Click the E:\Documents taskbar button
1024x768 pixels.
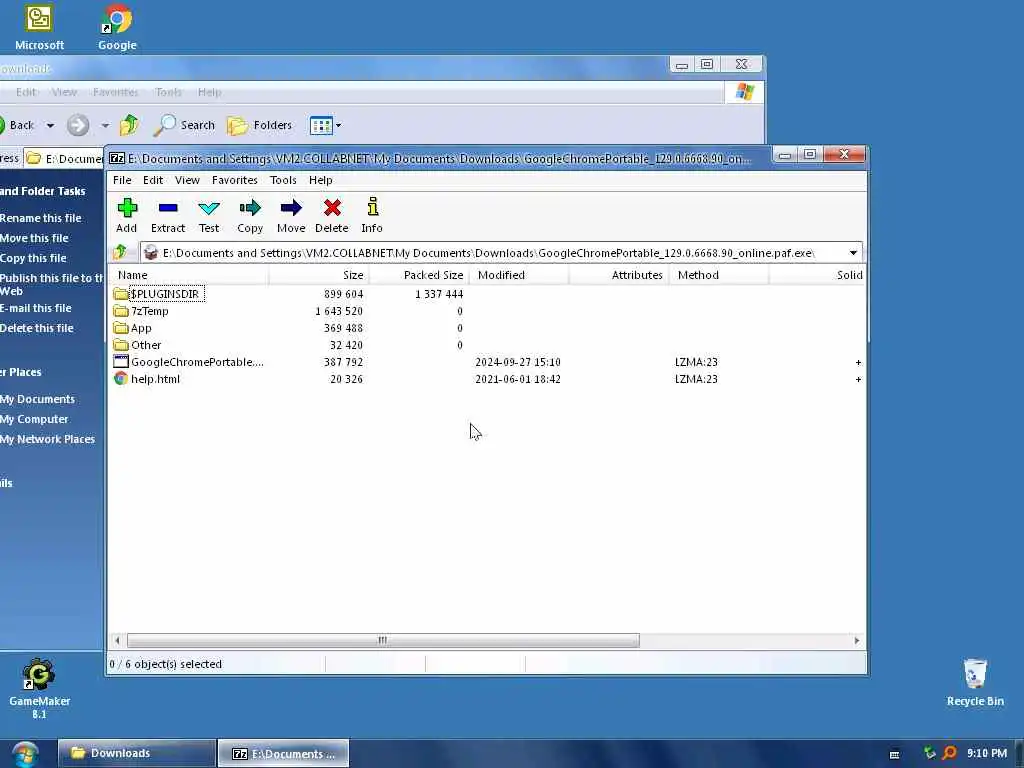click(283, 754)
